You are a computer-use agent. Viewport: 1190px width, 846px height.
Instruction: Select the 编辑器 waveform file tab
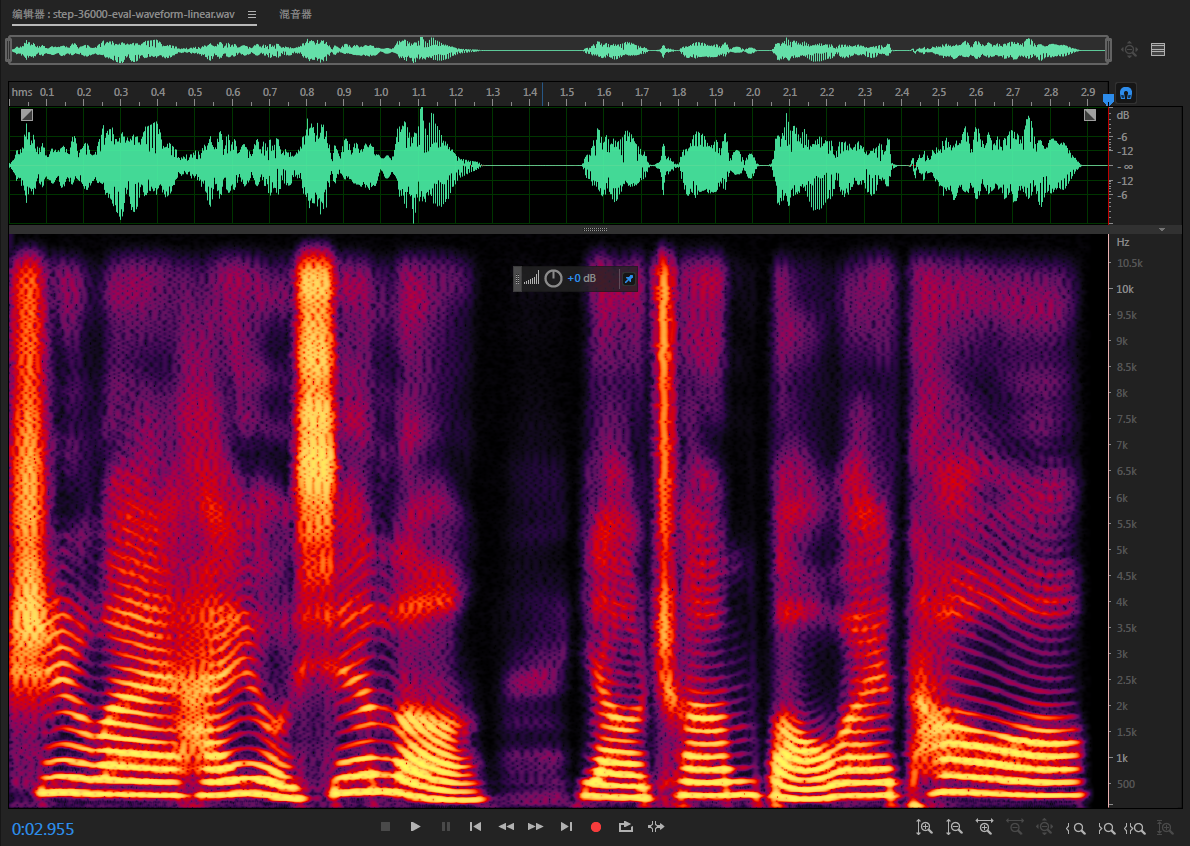click(124, 14)
